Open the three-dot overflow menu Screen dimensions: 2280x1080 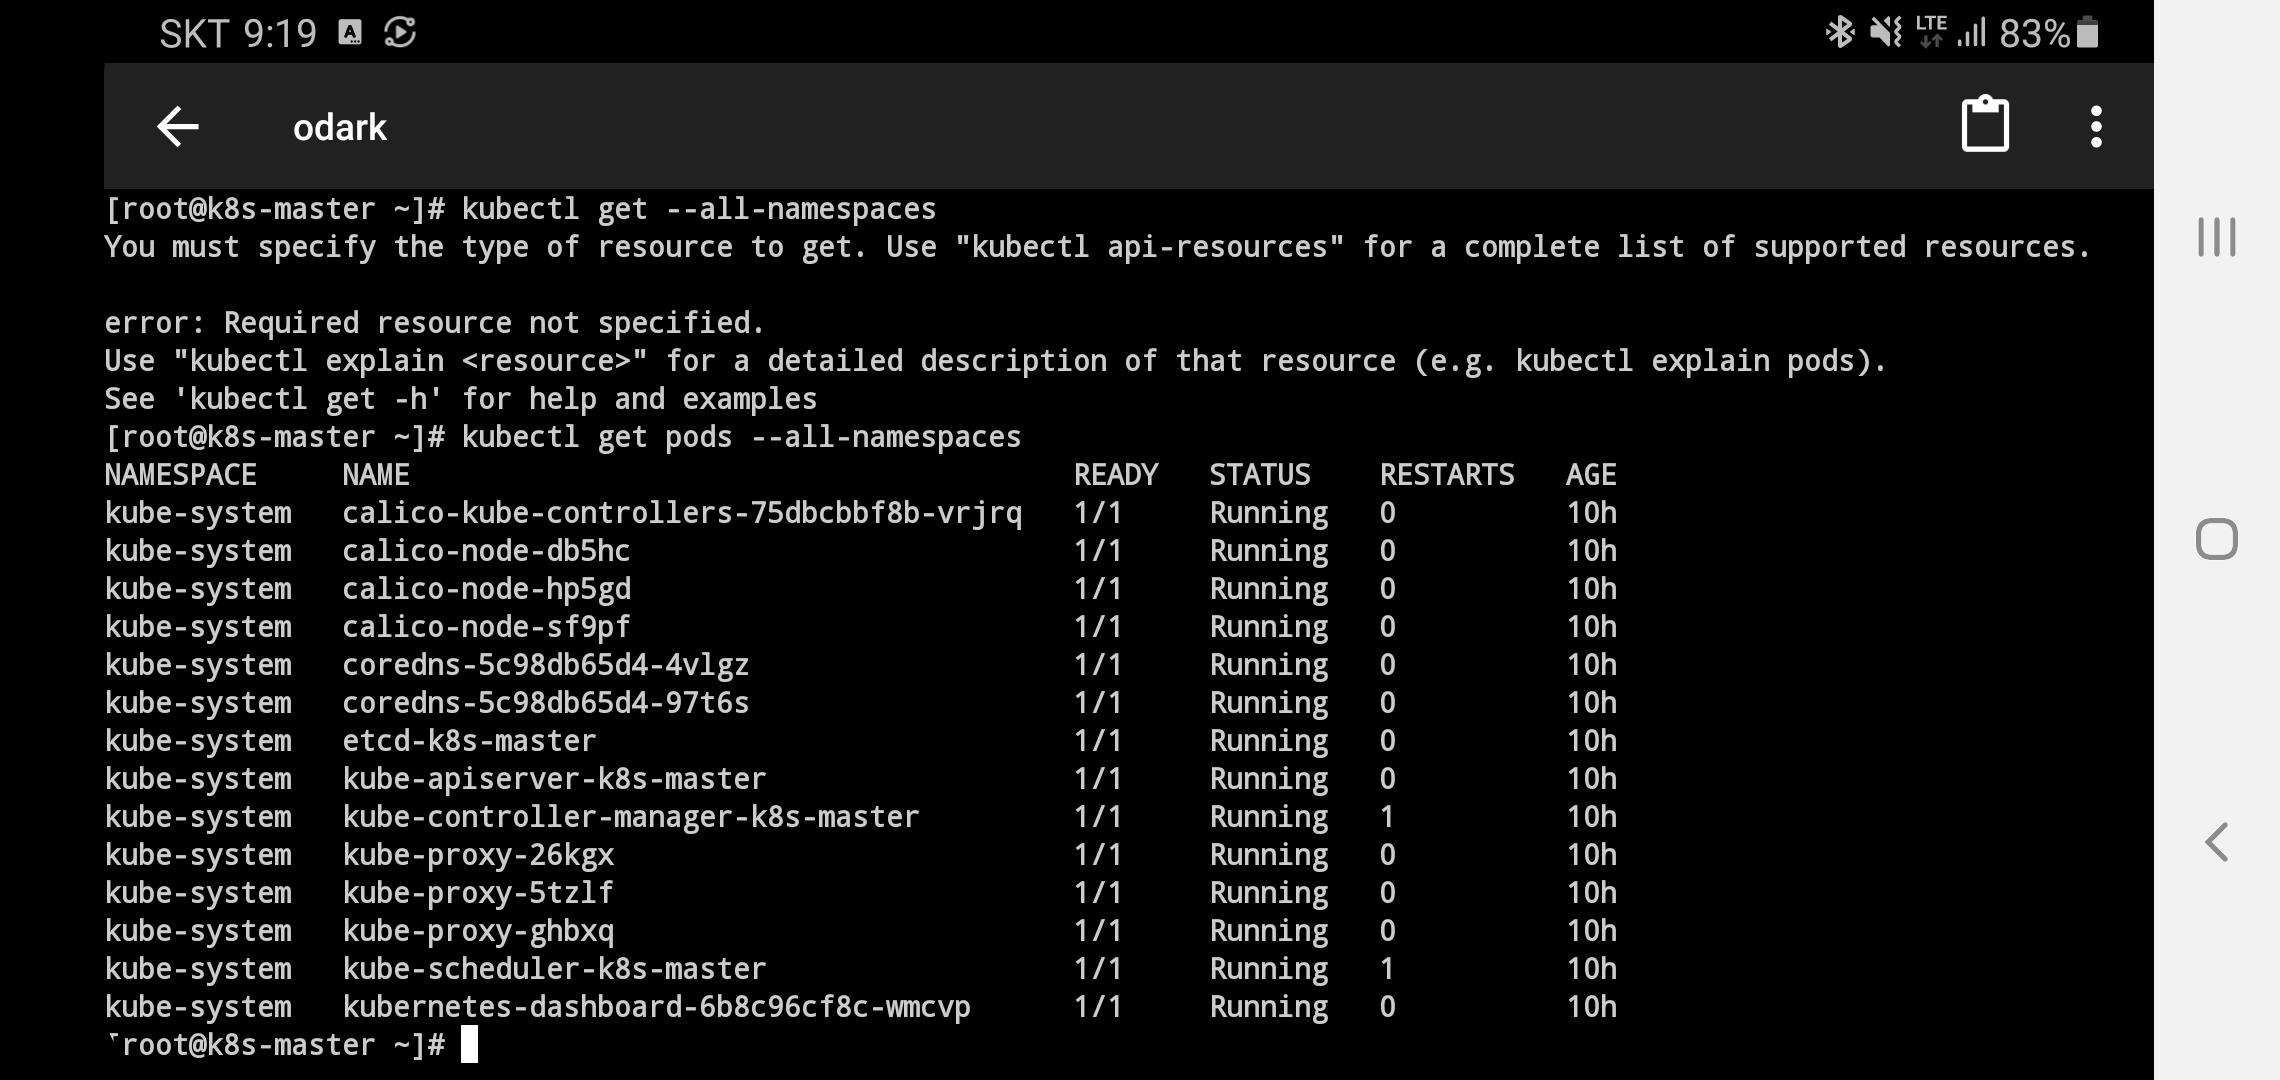tap(2096, 127)
